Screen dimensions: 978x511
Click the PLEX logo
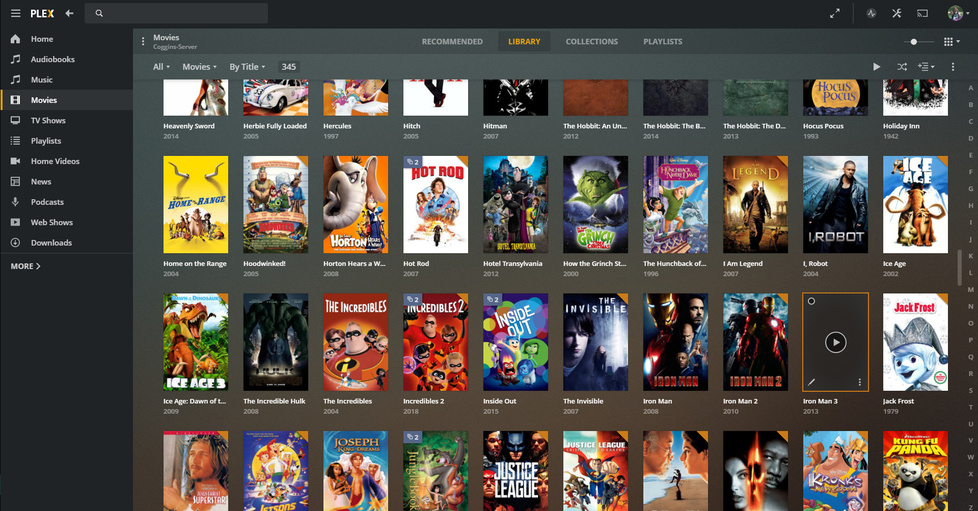point(42,13)
